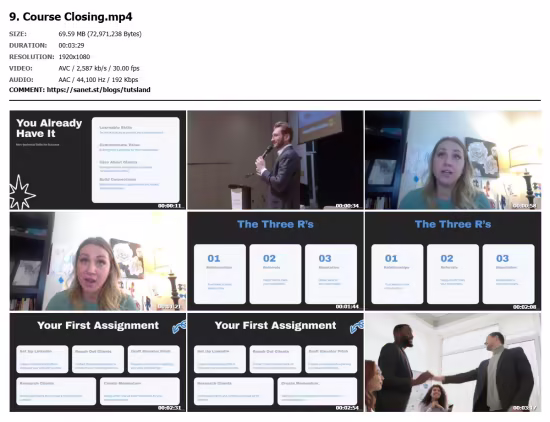Click the starburst graphic in the 00:00:11 frame

click(x=21, y=193)
